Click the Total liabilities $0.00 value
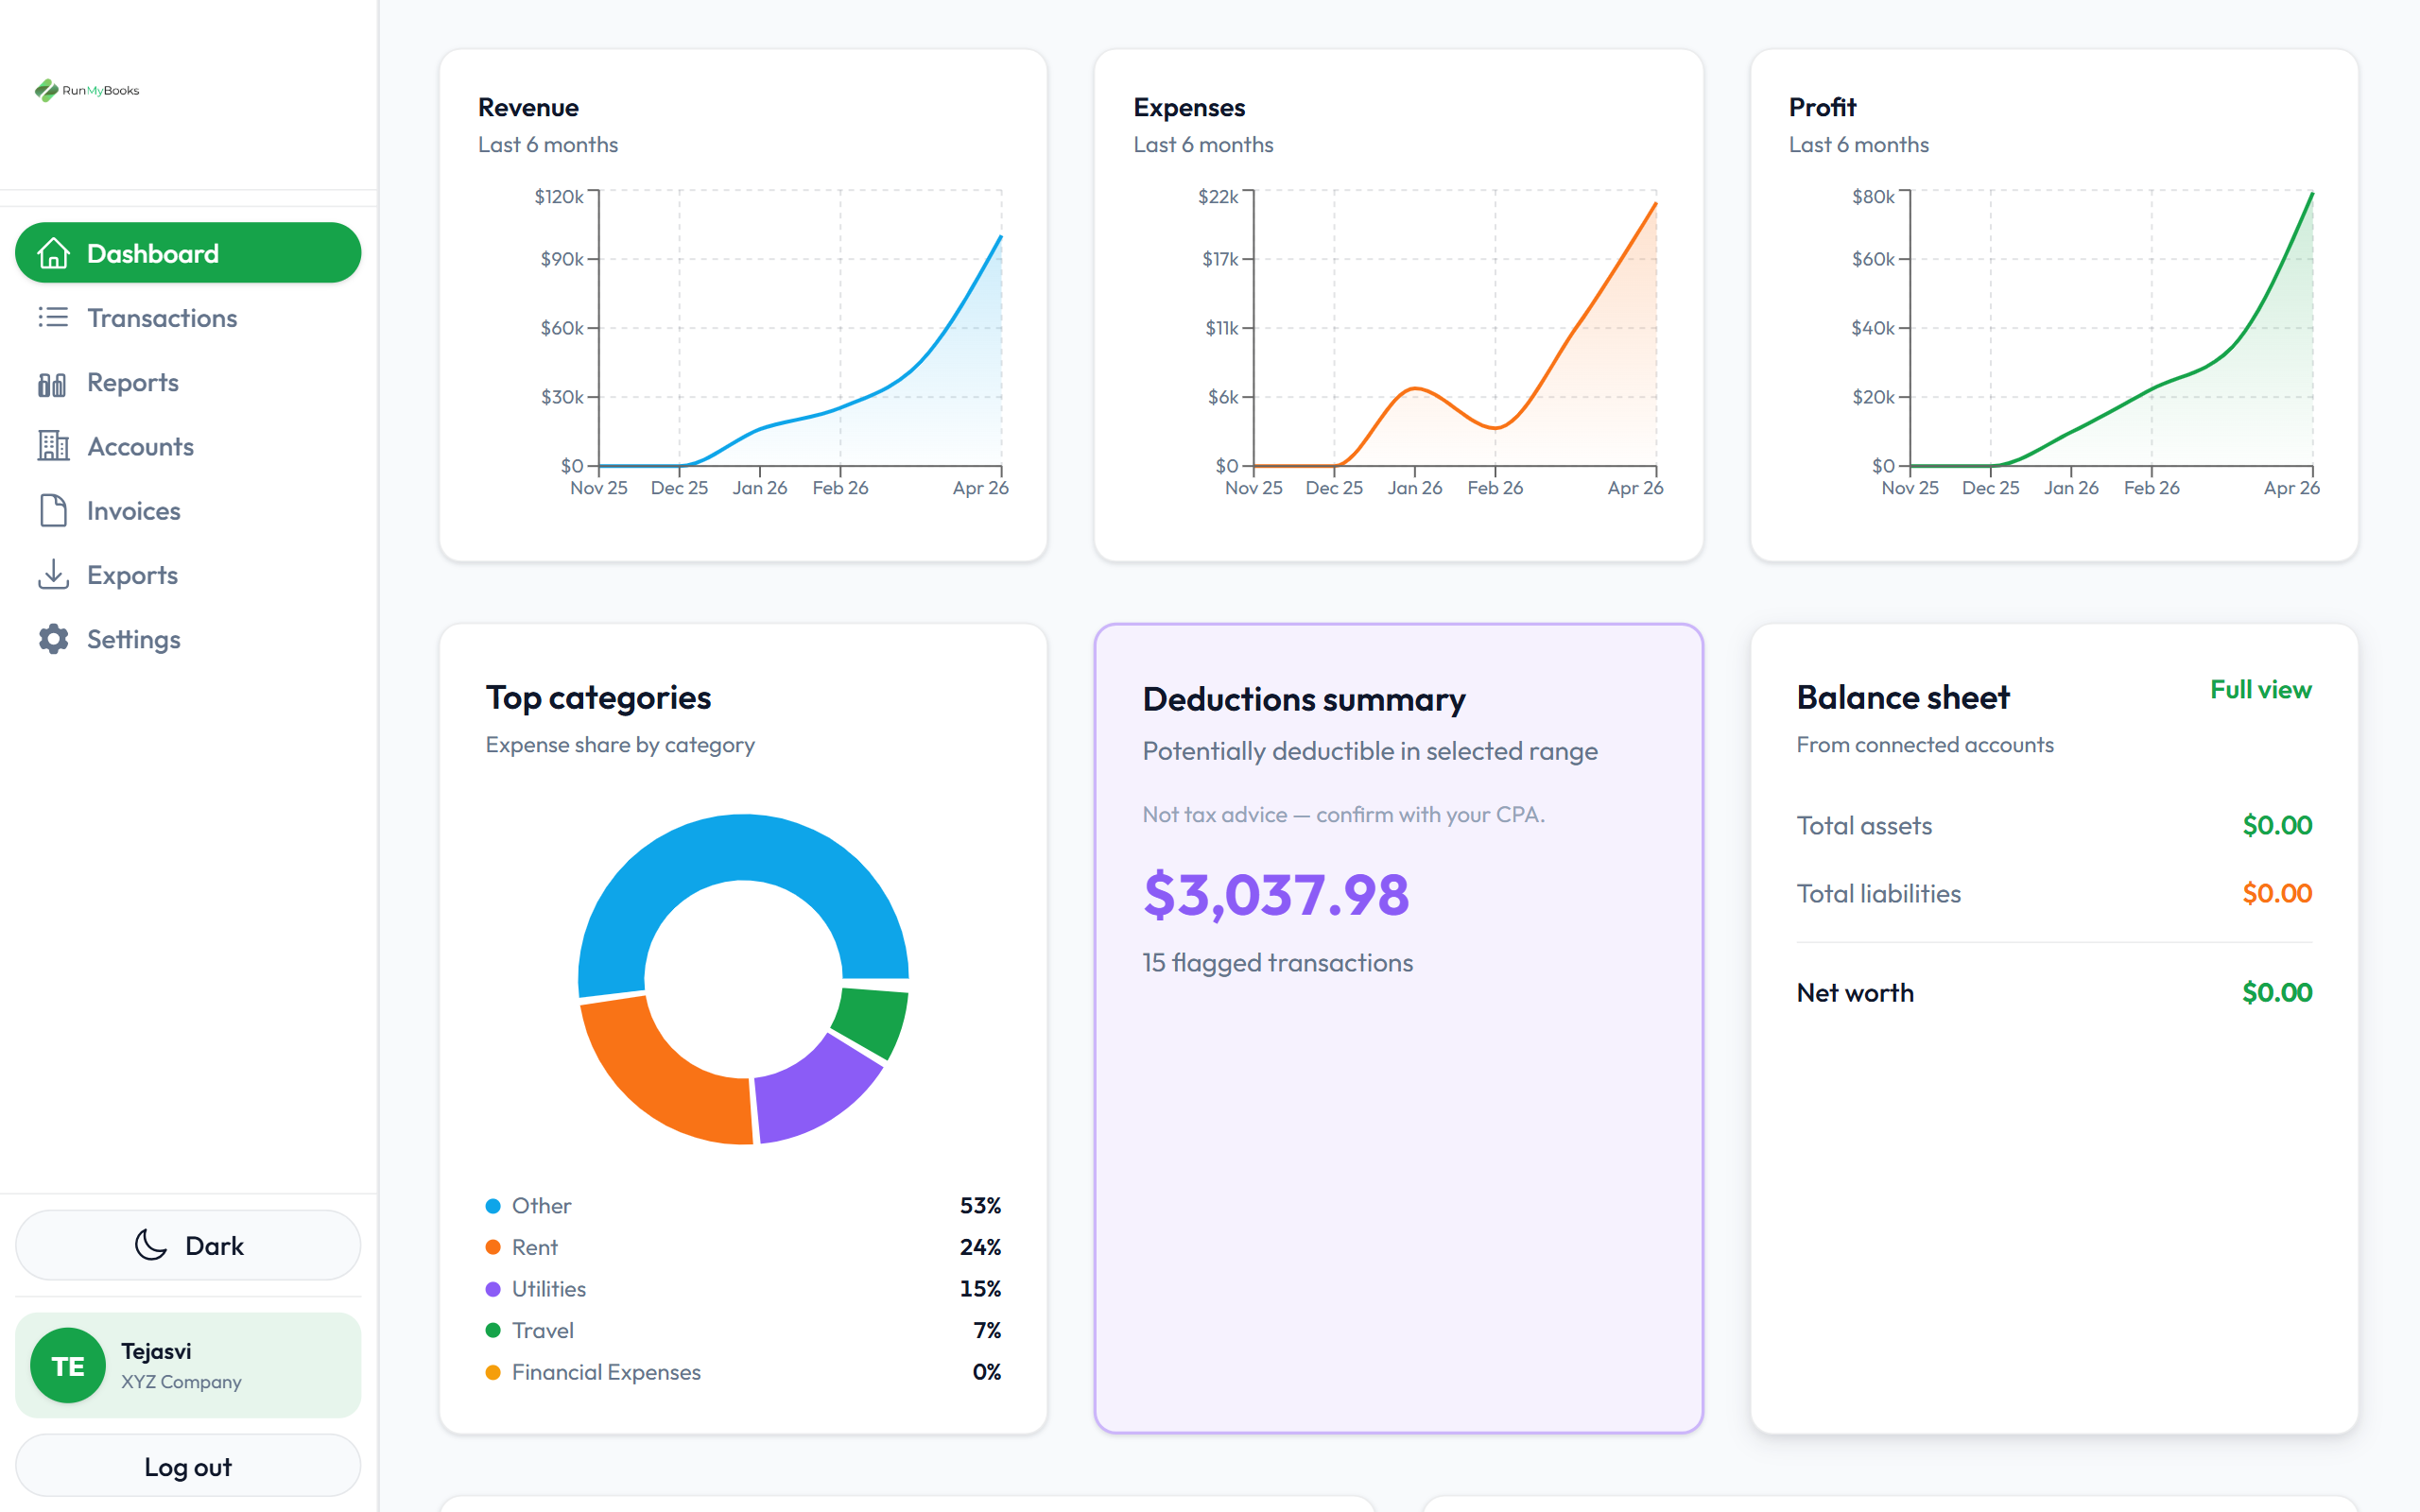Viewport: 2420px width, 1512px height. 2277,893
